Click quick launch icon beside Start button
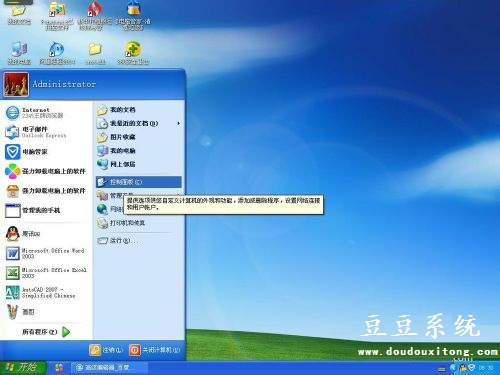The image size is (500, 375). click(59, 368)
